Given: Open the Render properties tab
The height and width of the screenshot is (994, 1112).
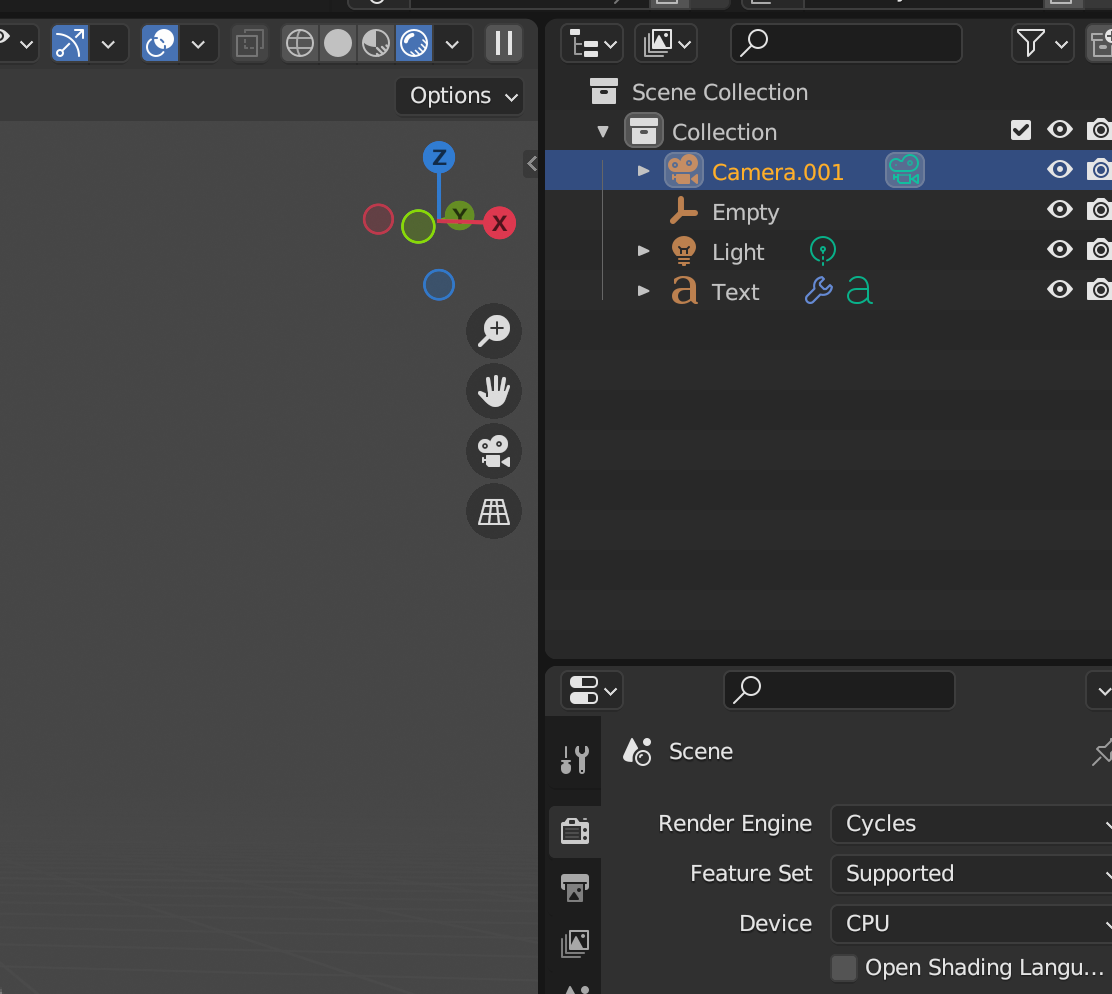Looking at the screenshot, I should tap(574, 831).
